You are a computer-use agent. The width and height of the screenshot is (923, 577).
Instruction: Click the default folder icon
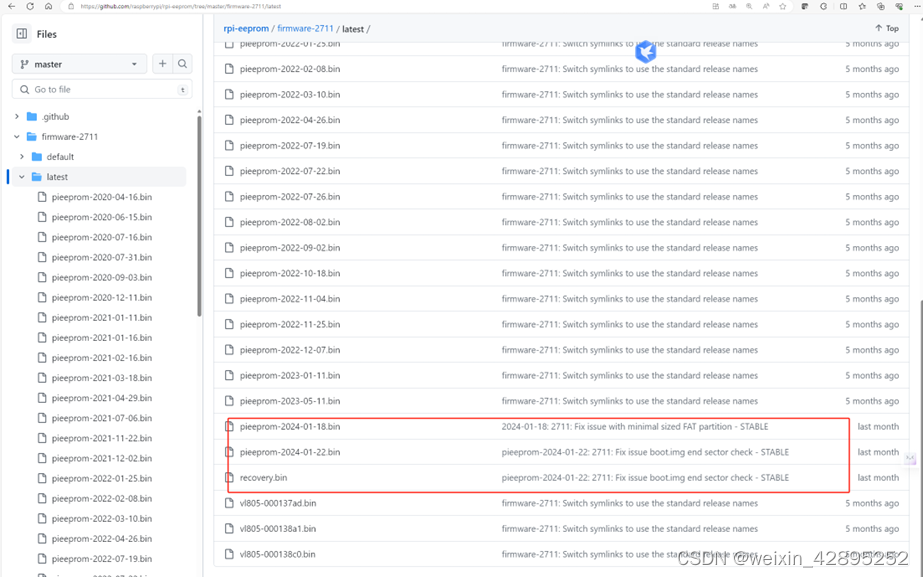tap(37, 157)
